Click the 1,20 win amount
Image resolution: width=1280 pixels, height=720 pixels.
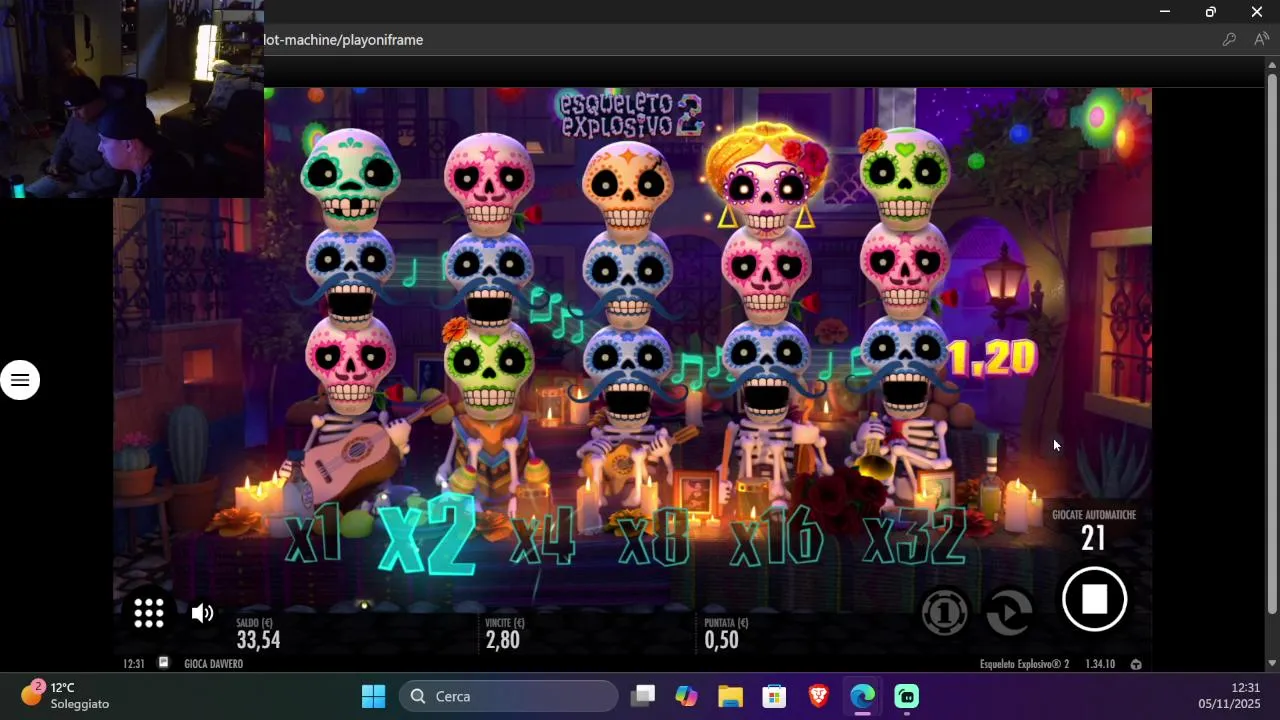click(992, 357)
